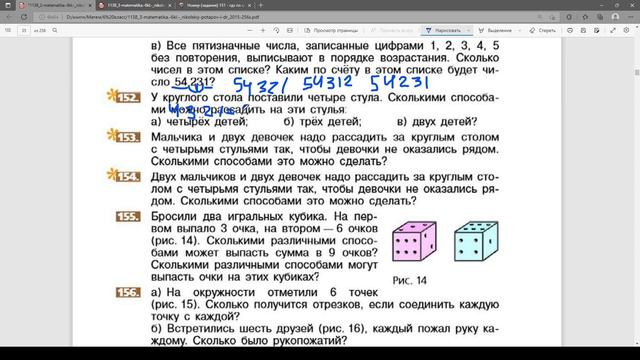This screenshot has height=360, width=640.
Task: Click the Save as icon with pencil
Action: (597, 30)
